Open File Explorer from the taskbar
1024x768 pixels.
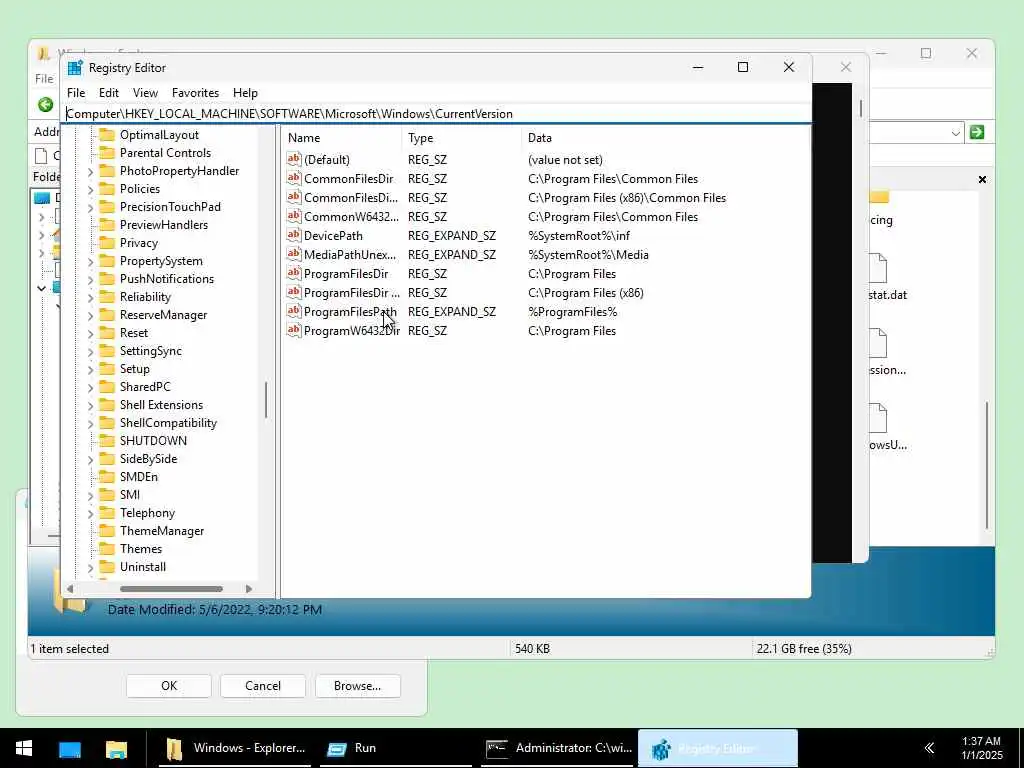[116, 748]
